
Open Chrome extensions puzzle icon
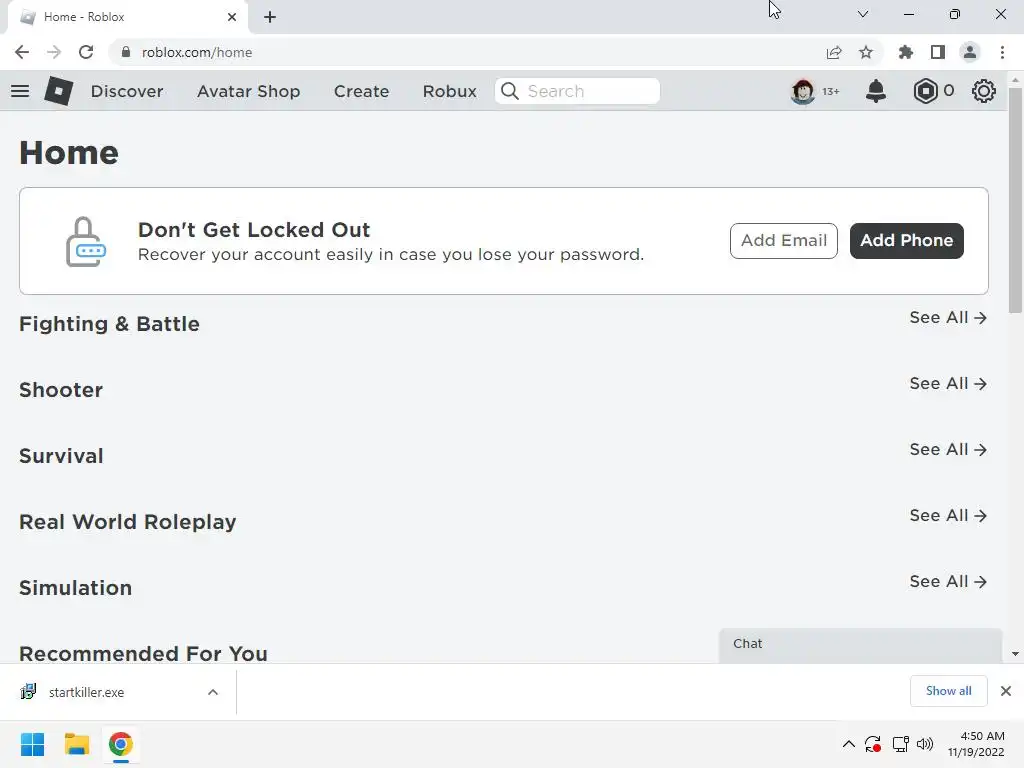pos(906,52)
